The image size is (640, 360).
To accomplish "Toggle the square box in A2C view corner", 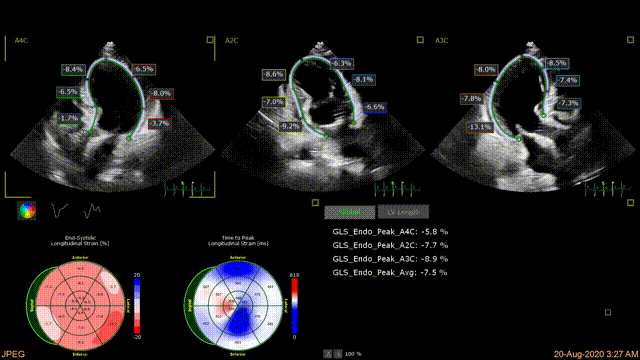I will click(x=420, y=40).
